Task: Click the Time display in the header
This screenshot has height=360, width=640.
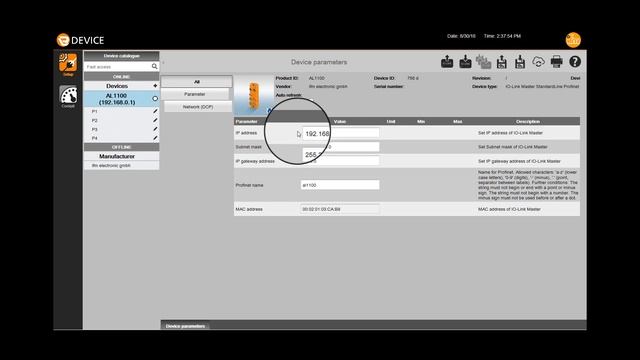Action: coord(502,36)
